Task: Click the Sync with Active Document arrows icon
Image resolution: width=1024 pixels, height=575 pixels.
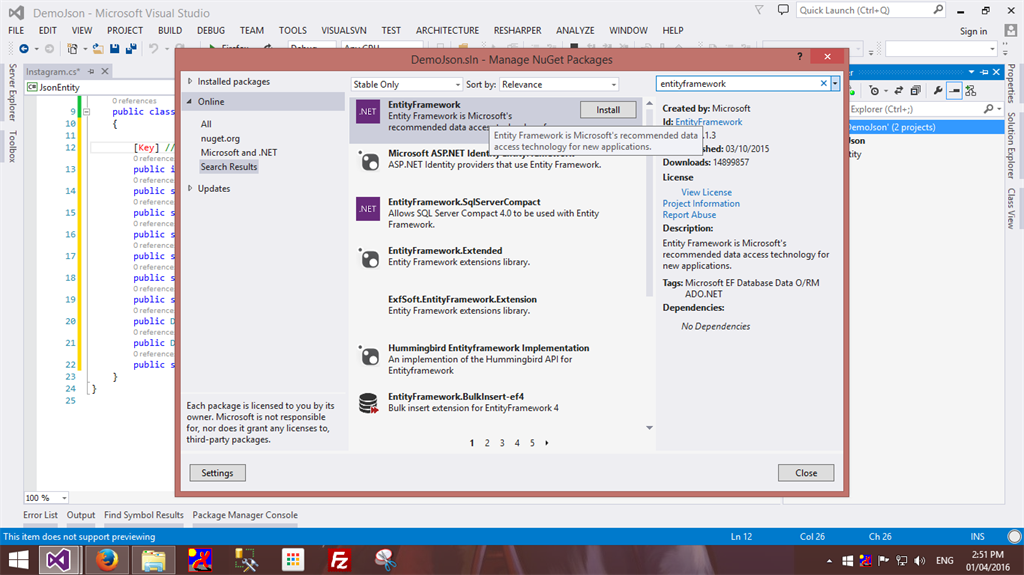Action: click(x=899, y=91)
